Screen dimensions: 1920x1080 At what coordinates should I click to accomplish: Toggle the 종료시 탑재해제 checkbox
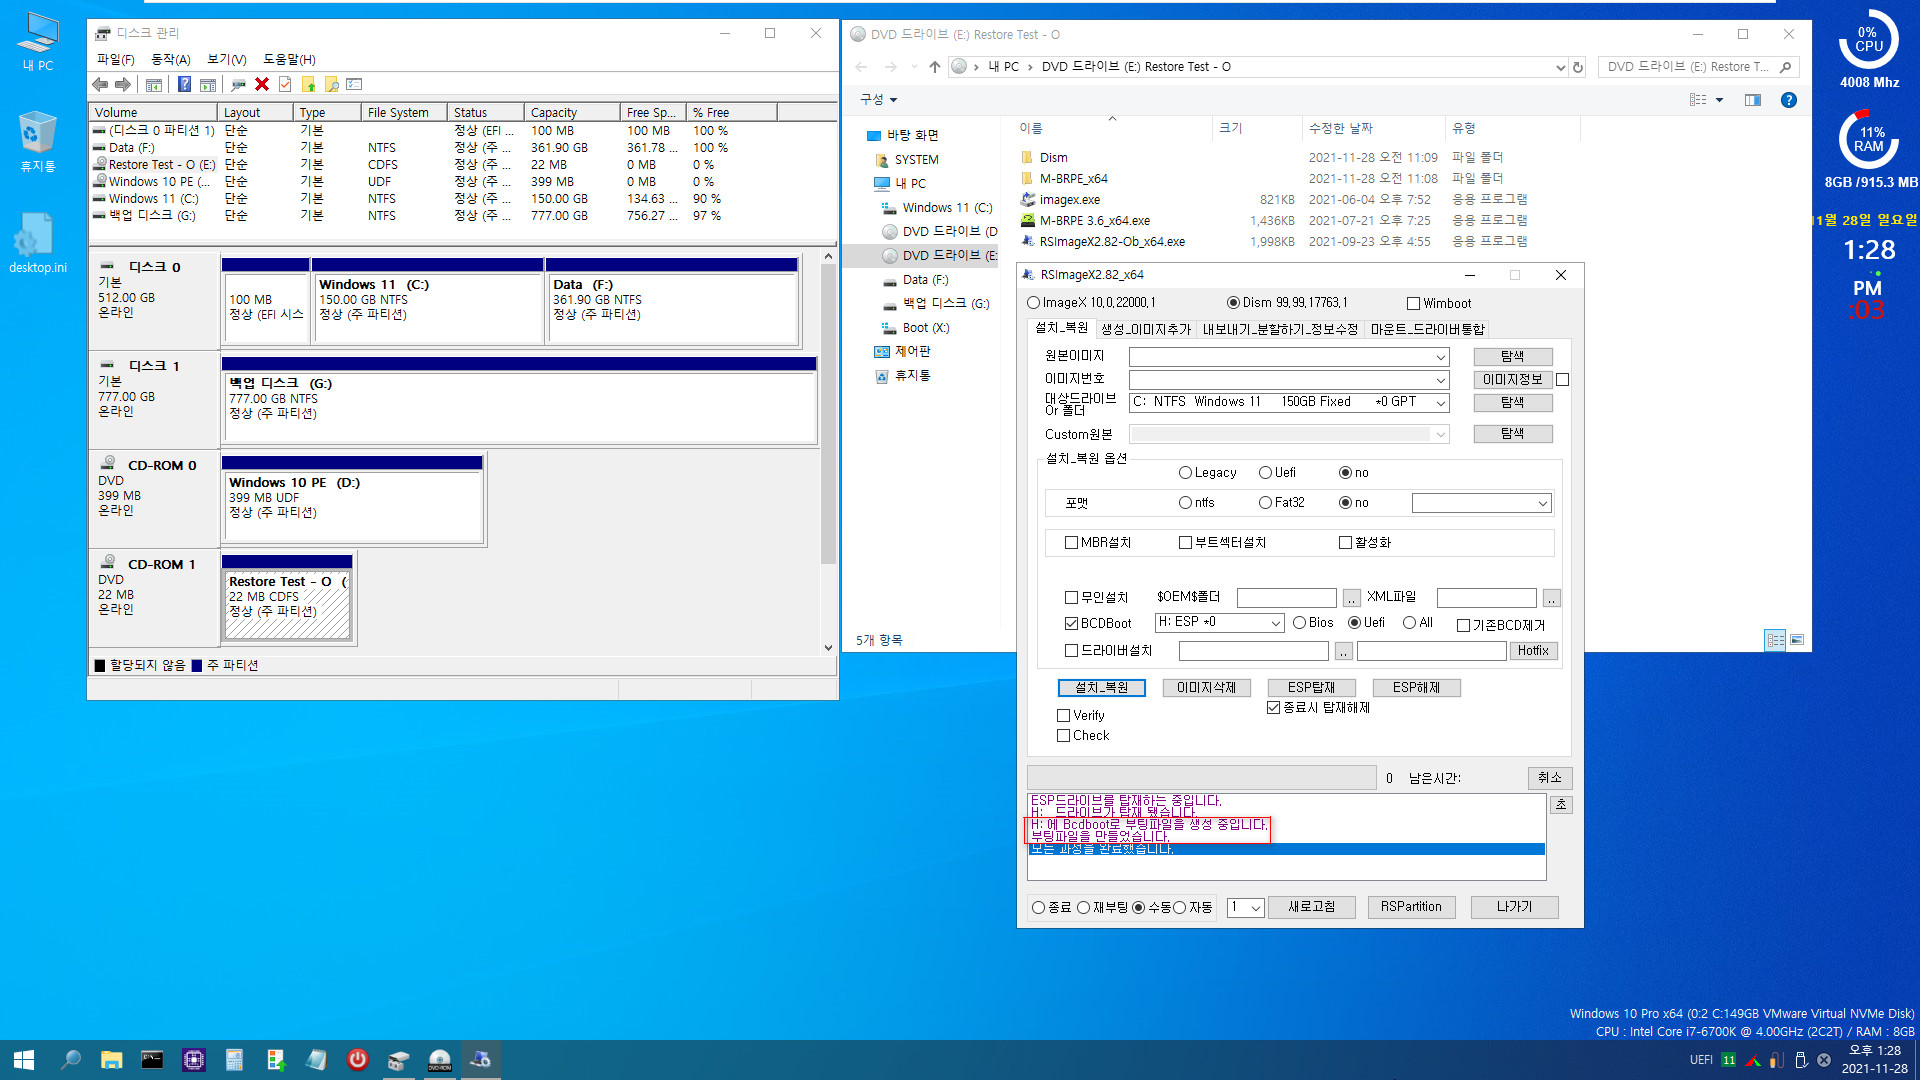(x=1273, y=708)
